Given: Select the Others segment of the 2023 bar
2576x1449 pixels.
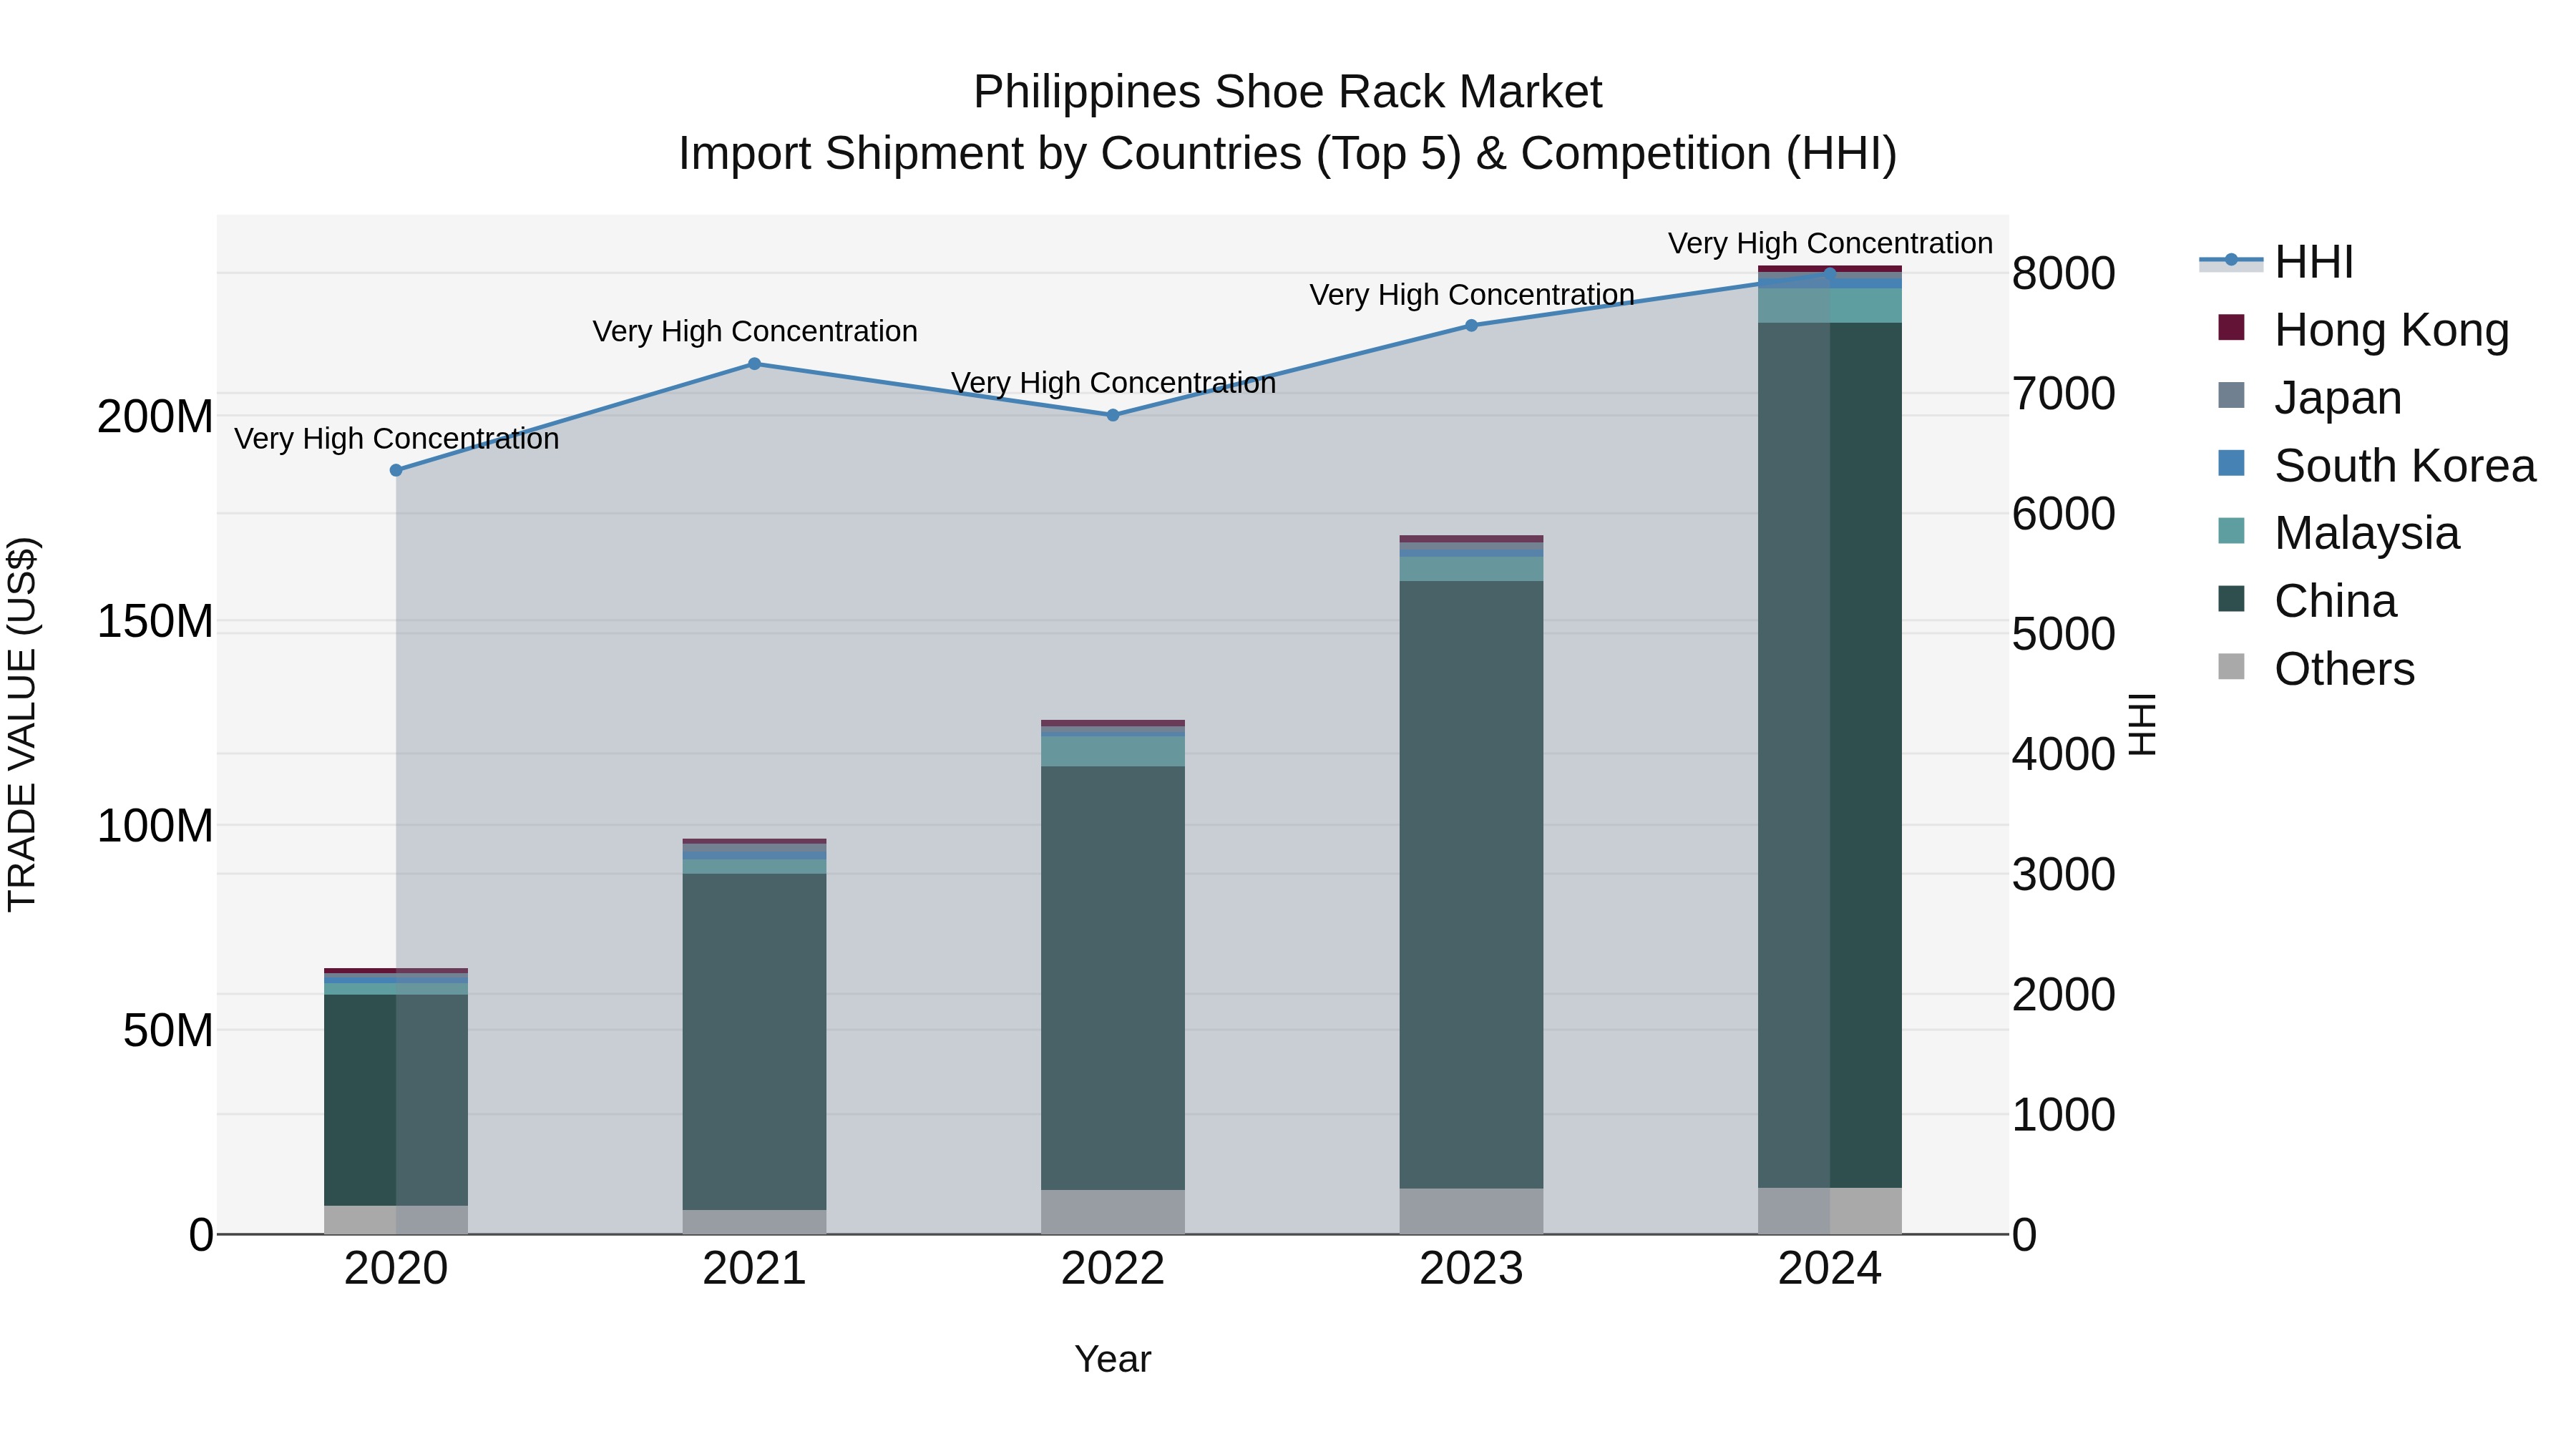Looking at the screenshot, I should (x=1471, y=1211).
